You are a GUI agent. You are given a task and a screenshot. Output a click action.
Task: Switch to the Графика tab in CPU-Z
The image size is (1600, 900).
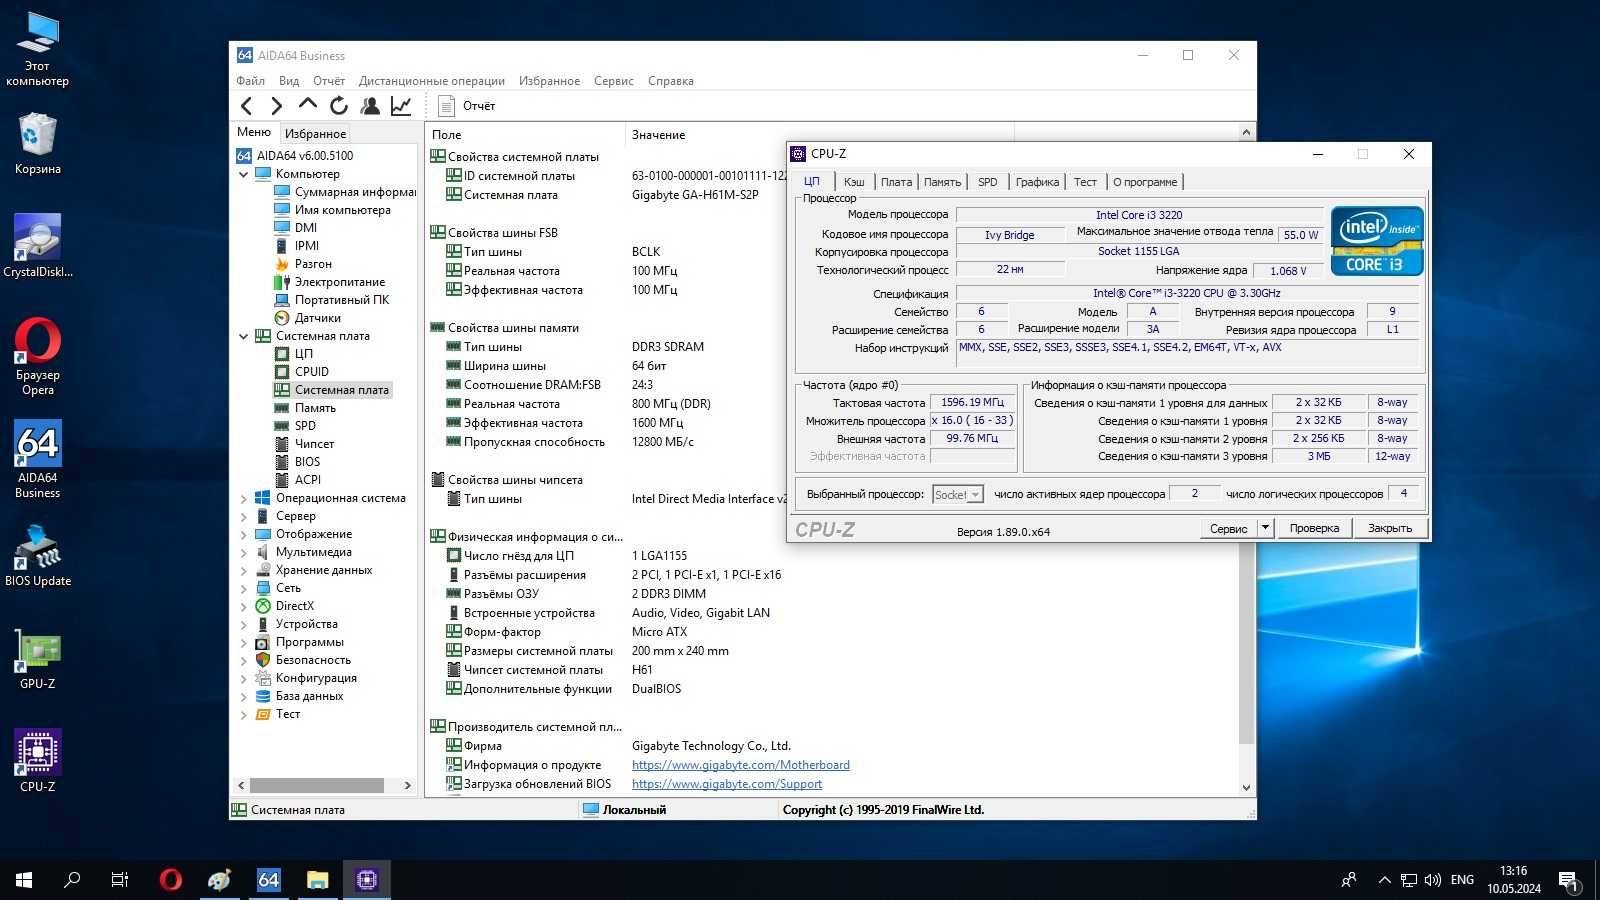click(1037, 182)
